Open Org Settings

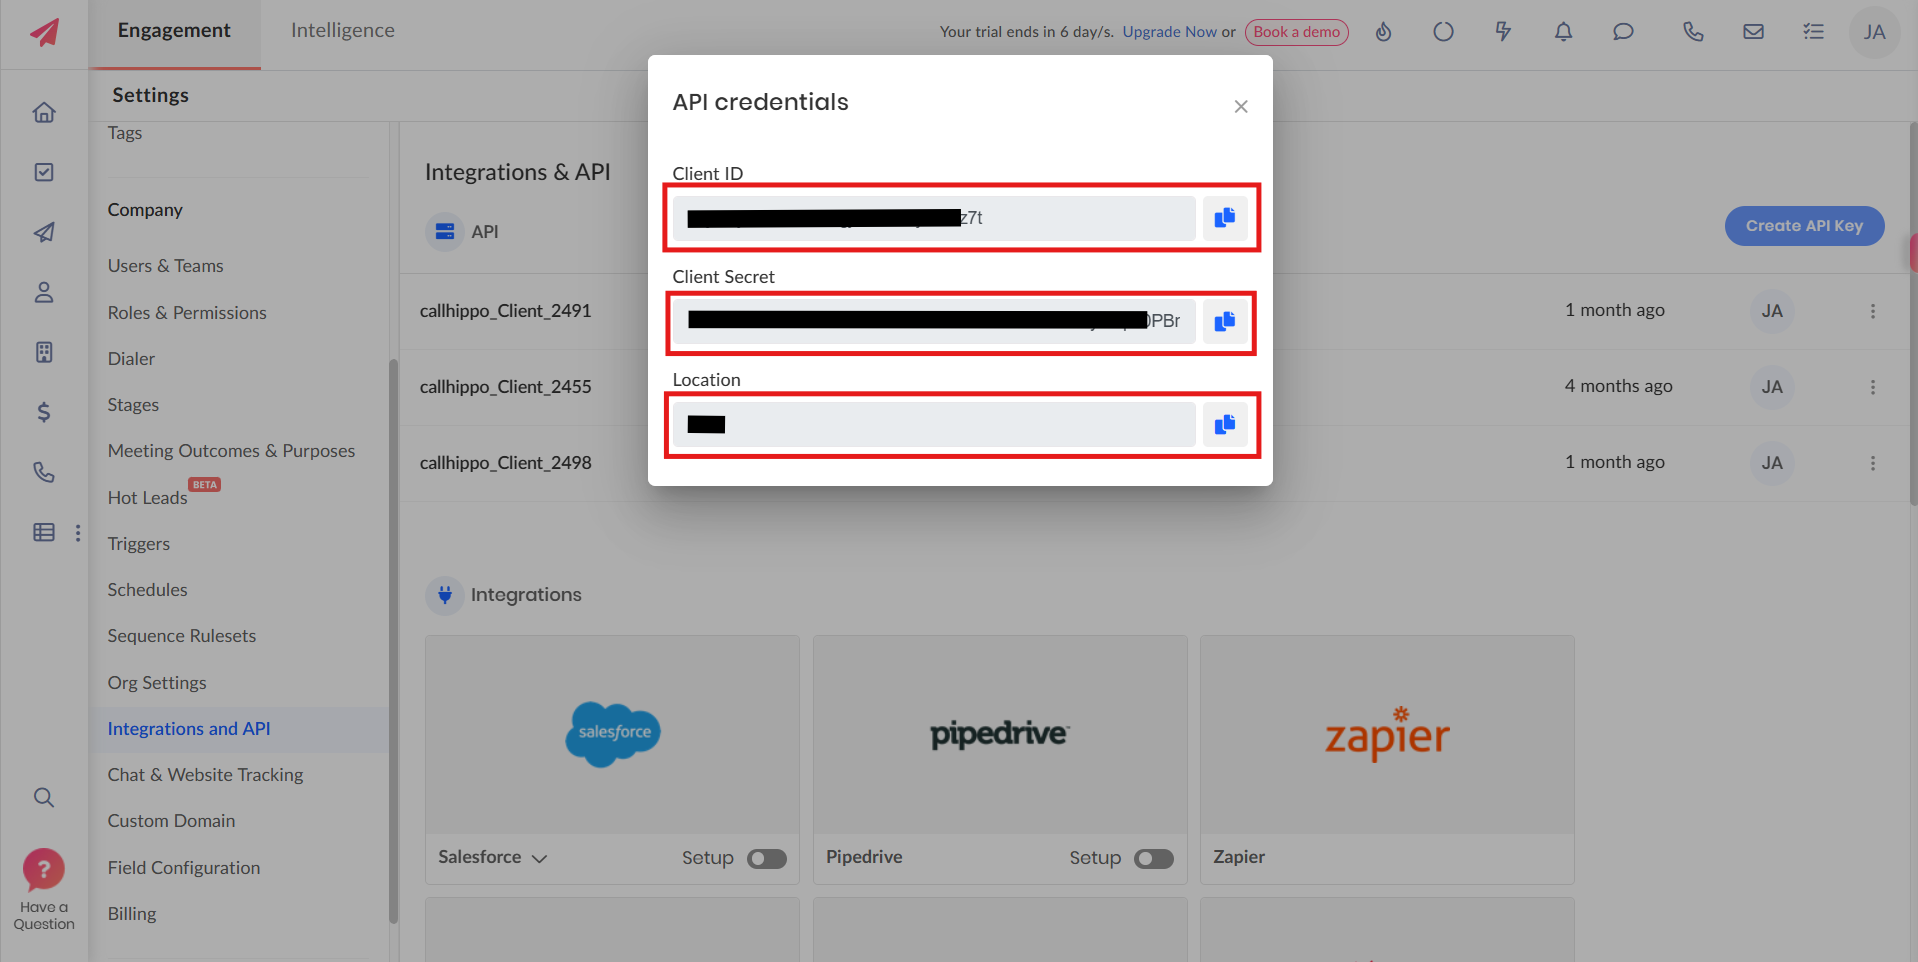[x=157, y=683]
